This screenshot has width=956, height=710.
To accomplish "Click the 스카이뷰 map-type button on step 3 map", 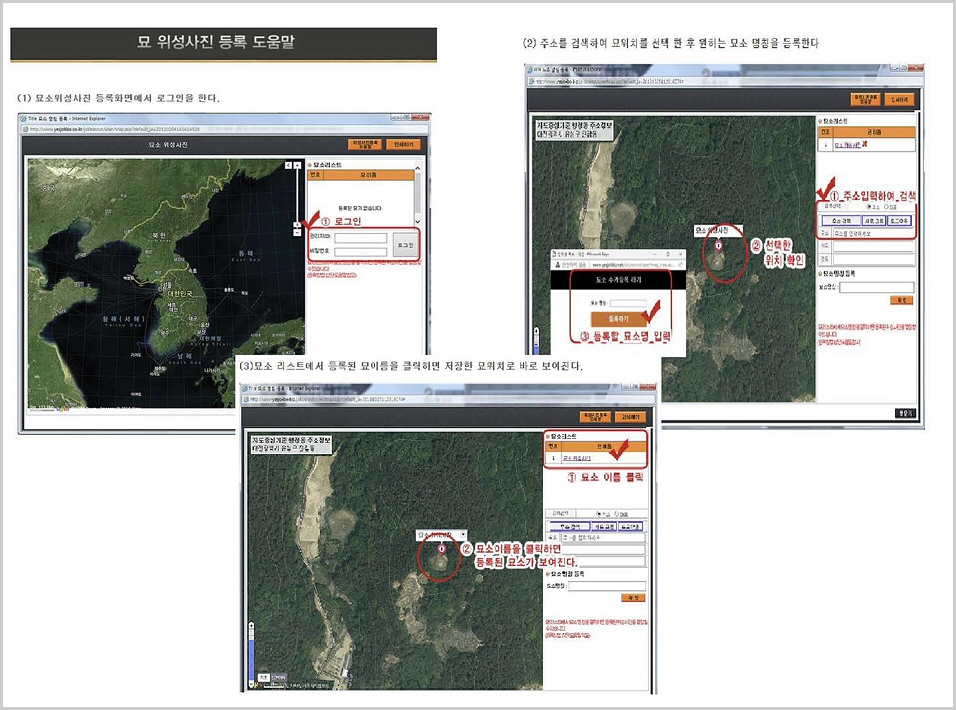I will coord(278,678).
